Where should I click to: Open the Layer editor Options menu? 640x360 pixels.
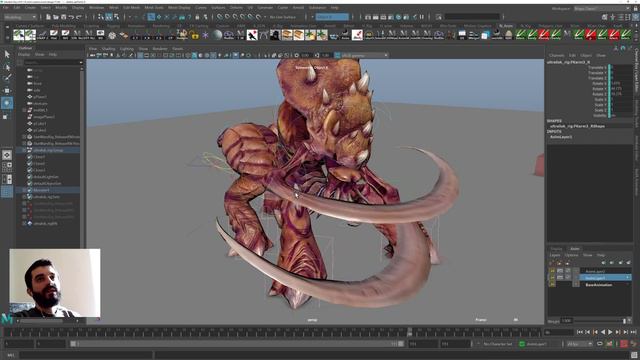click(x=571, y=255)
